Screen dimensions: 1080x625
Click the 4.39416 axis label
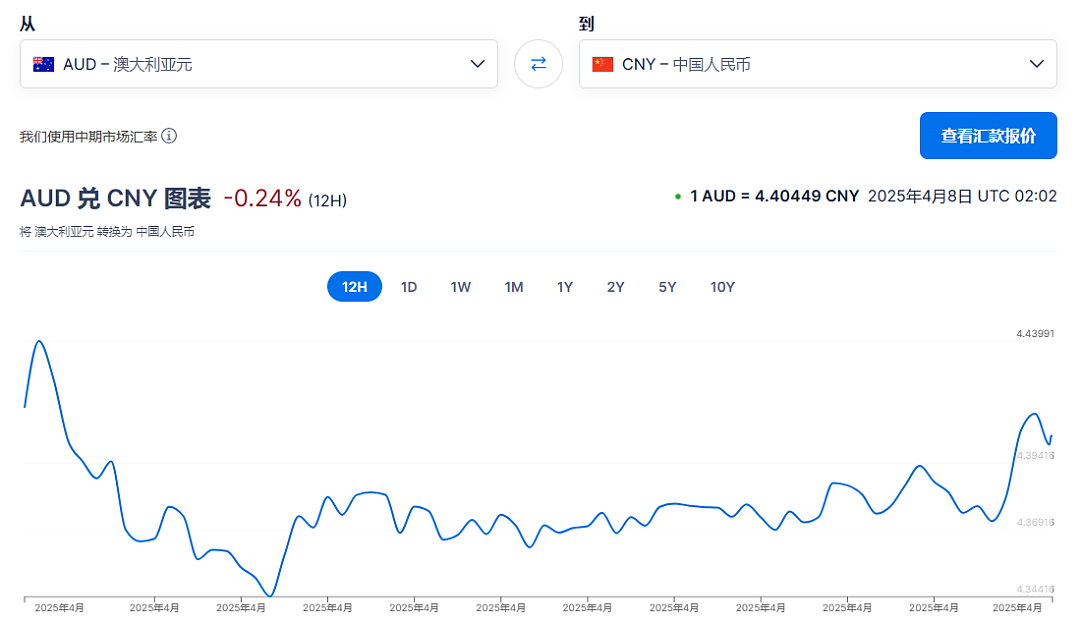click(x=1035, y=455)
